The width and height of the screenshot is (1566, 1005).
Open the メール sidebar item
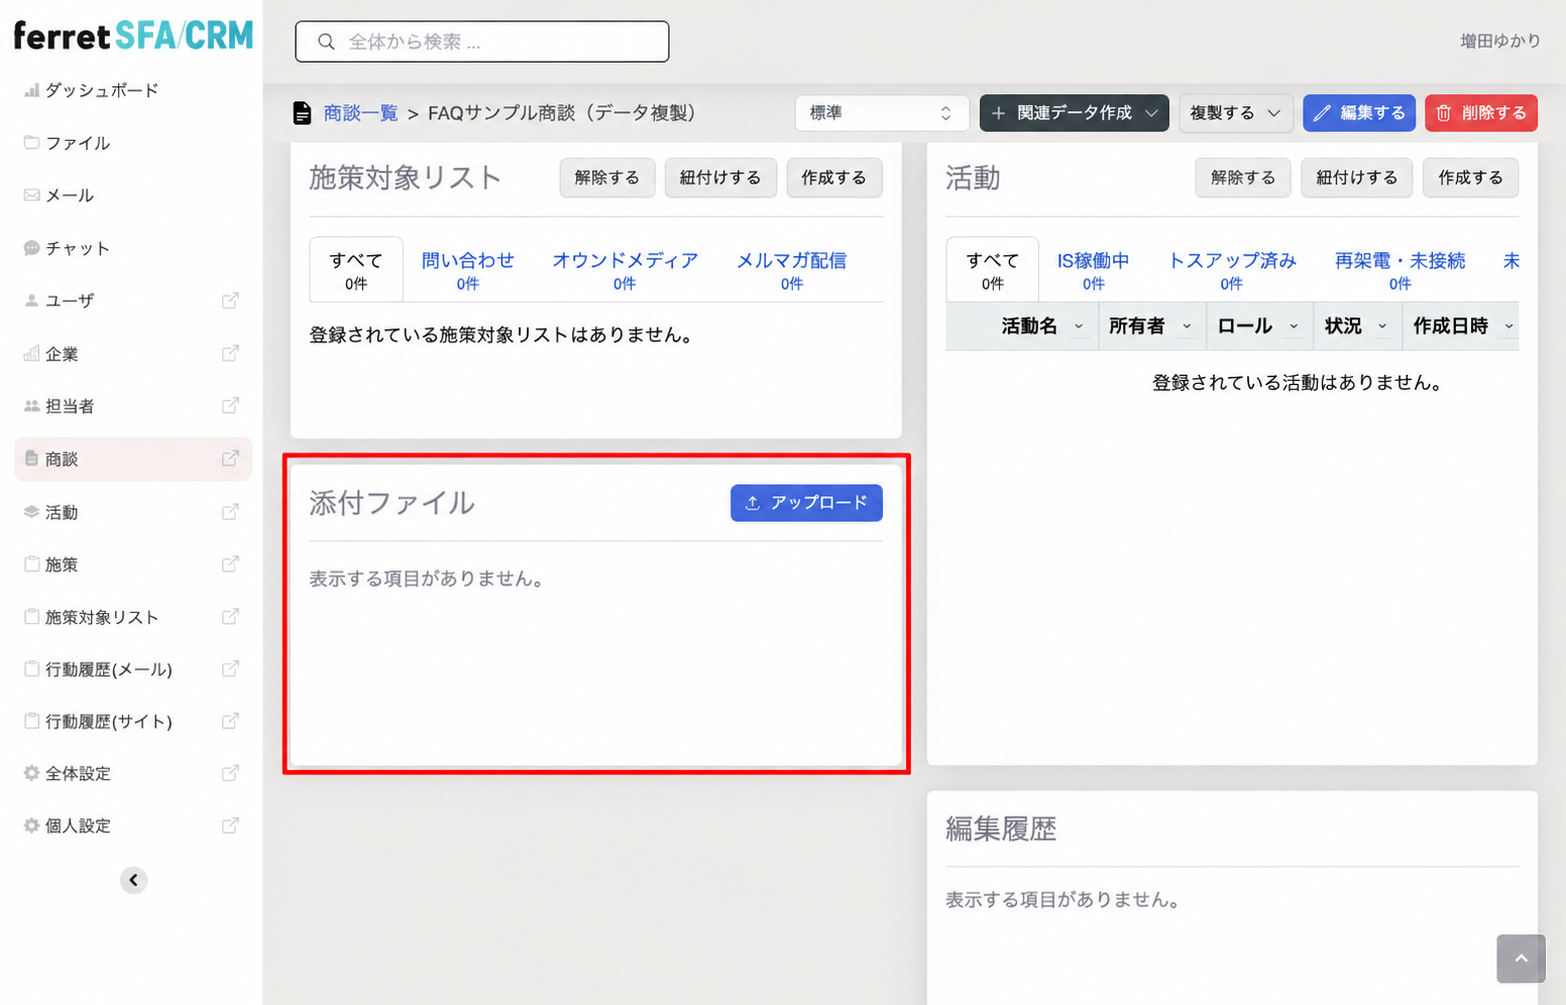point(58,195)
